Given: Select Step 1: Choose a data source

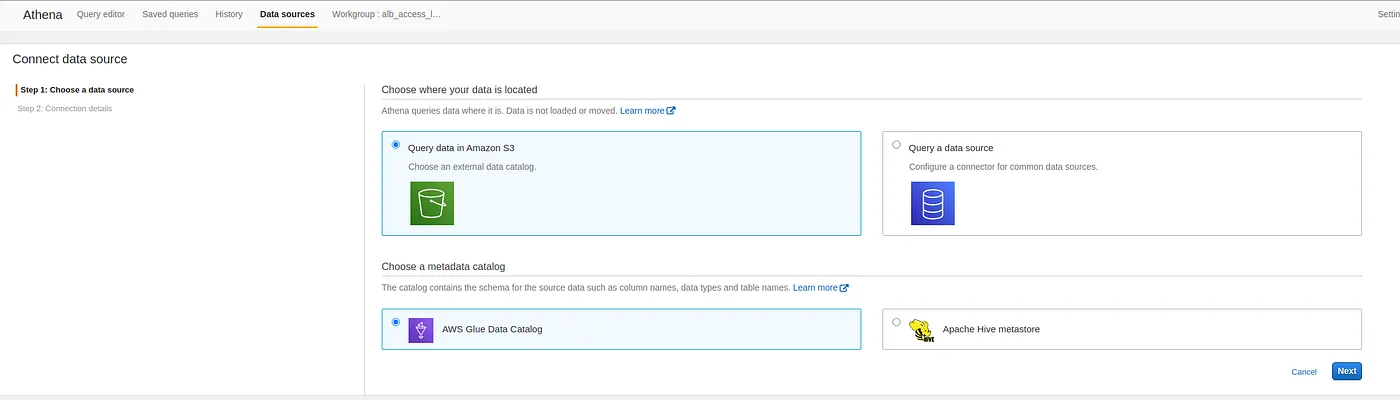Looking at the screenshot, I should coord(77,90).
